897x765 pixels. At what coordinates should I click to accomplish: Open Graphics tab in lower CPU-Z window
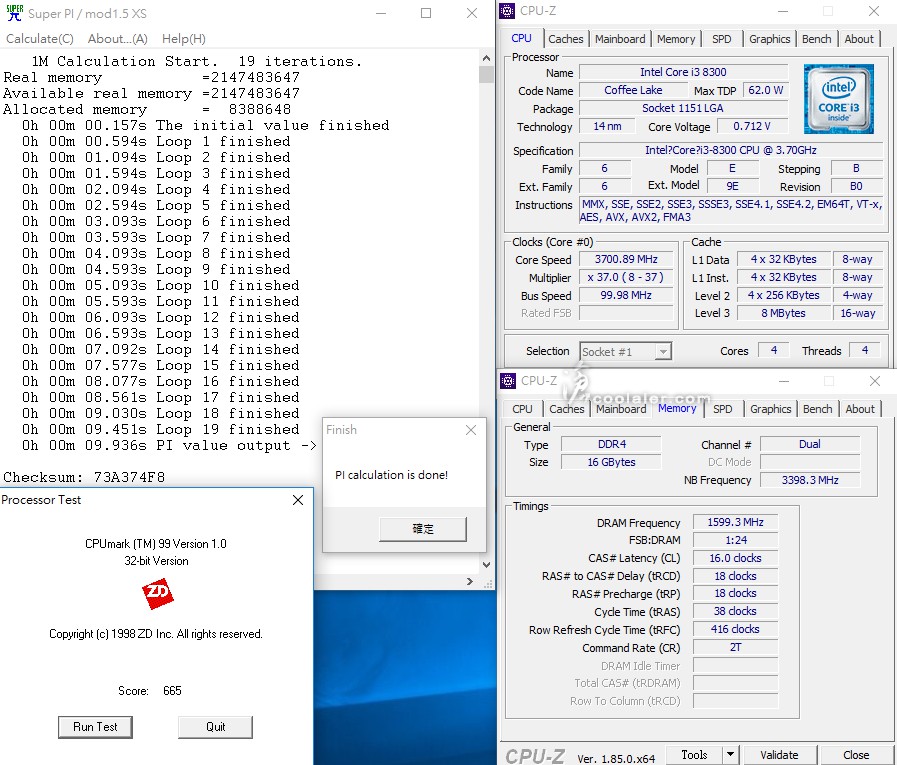point(771,409)
